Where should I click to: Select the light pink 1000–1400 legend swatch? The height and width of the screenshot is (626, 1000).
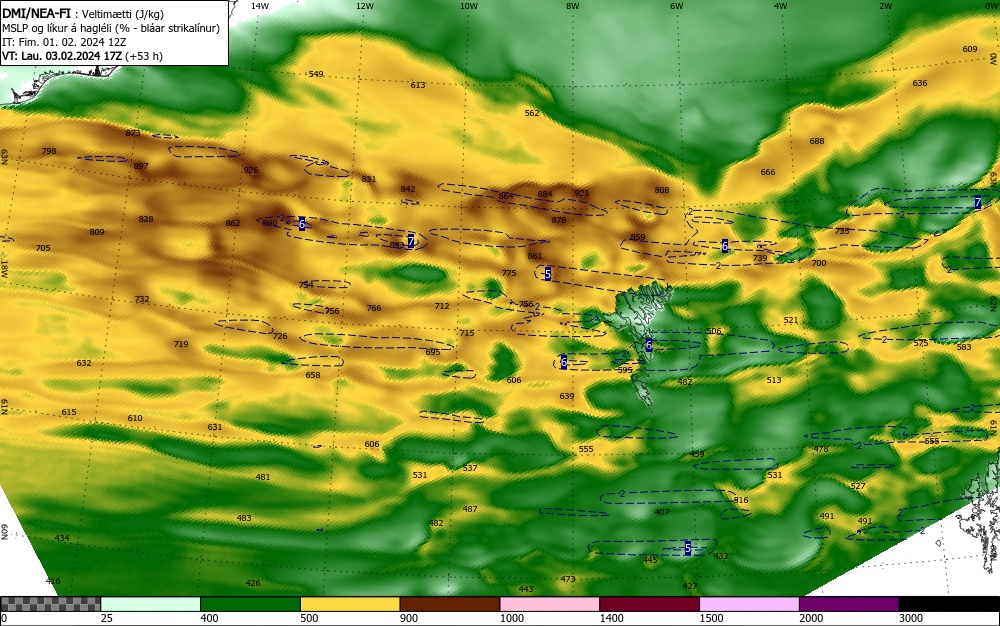(x=550, y=604)
